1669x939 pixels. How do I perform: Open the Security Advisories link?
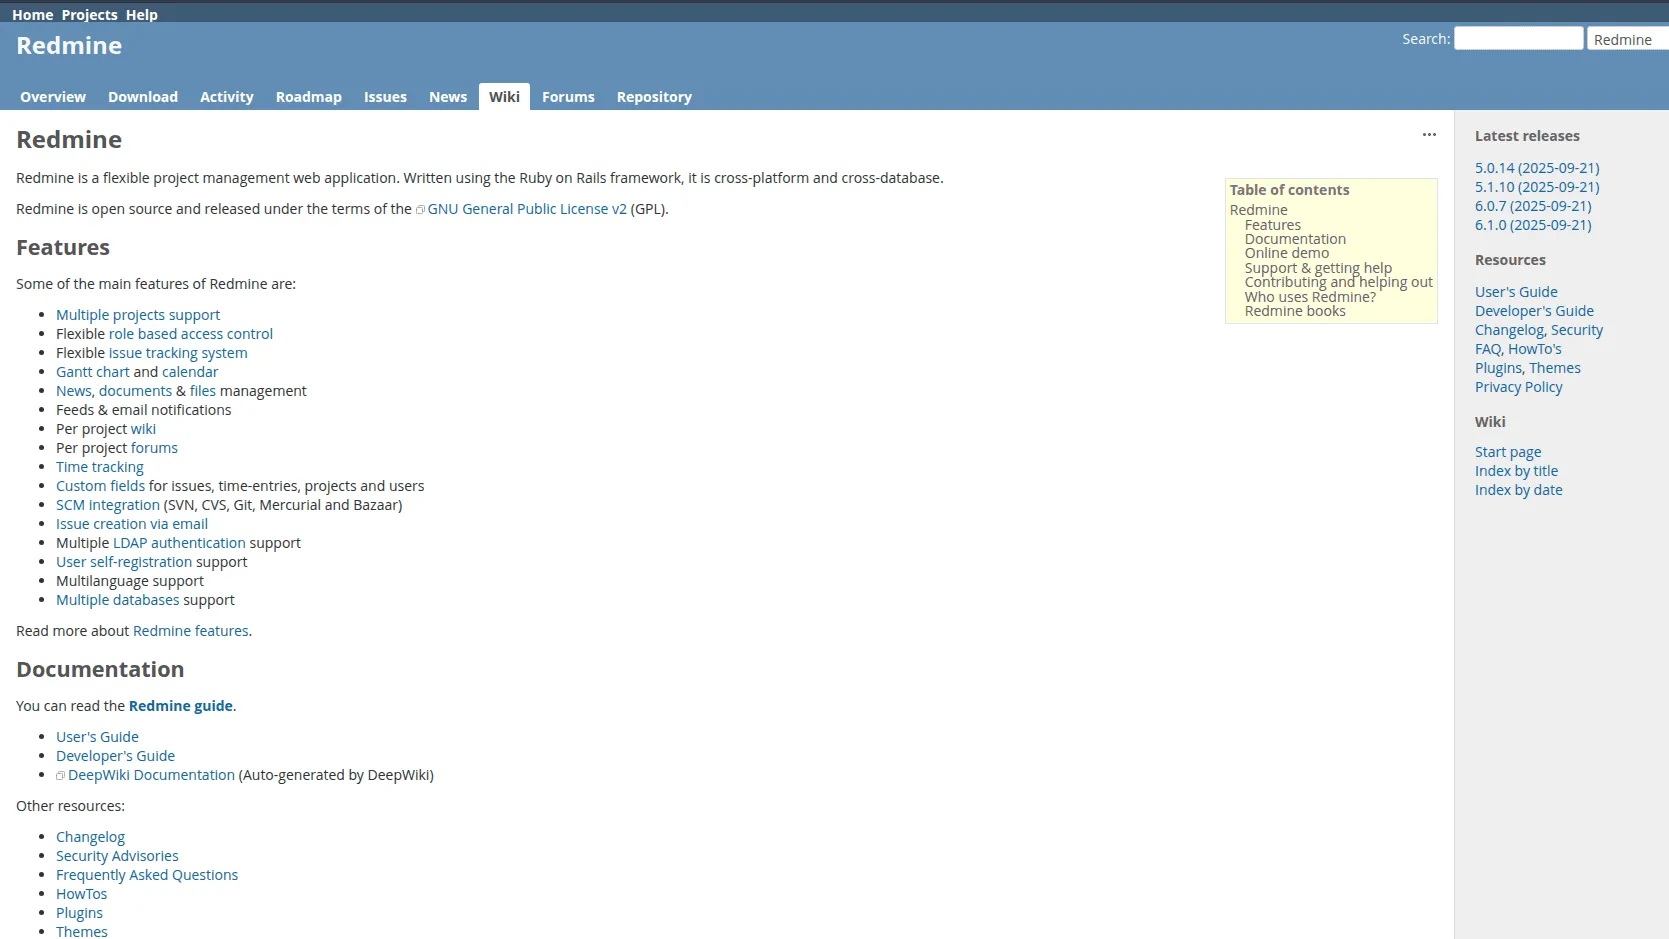point(116,855)
